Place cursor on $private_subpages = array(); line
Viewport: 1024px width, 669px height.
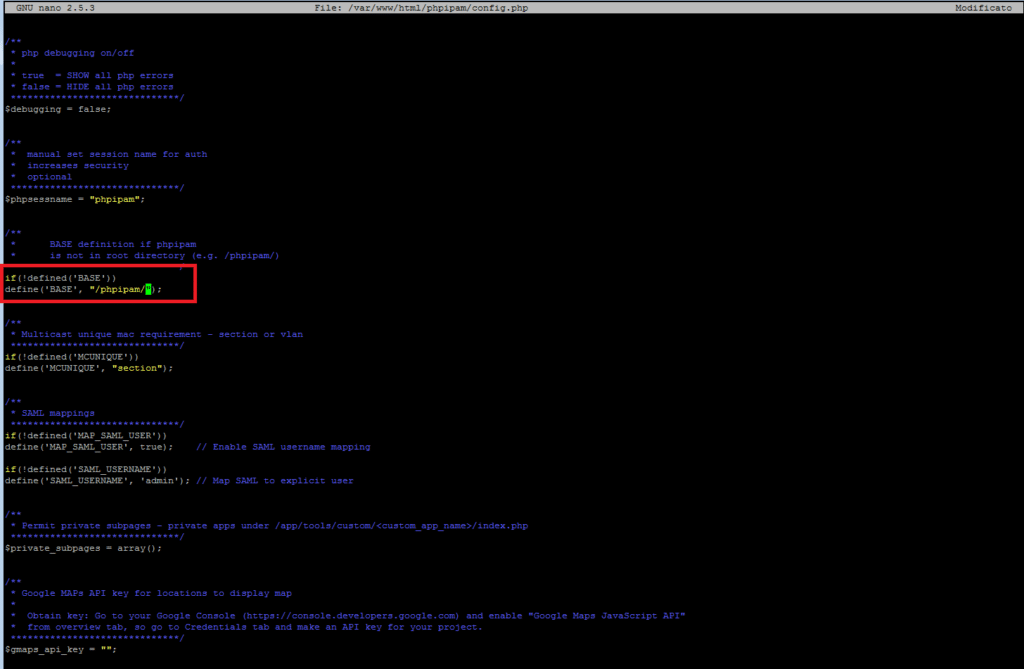(x=83, y=548)
